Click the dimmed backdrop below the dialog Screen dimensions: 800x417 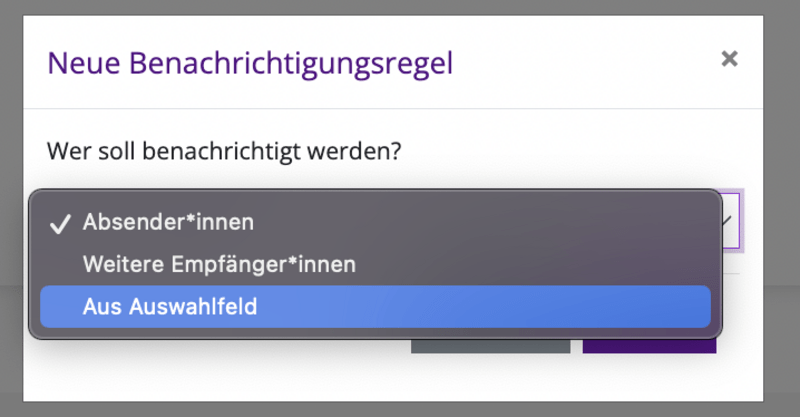400,410
